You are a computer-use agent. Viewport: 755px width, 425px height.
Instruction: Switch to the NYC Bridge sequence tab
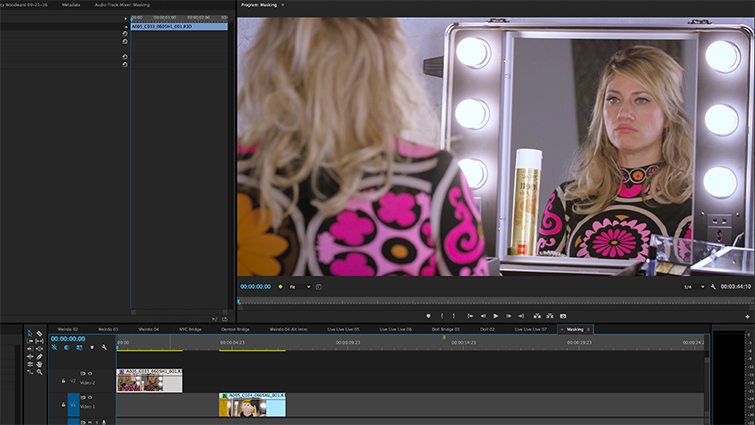[190, 329]
